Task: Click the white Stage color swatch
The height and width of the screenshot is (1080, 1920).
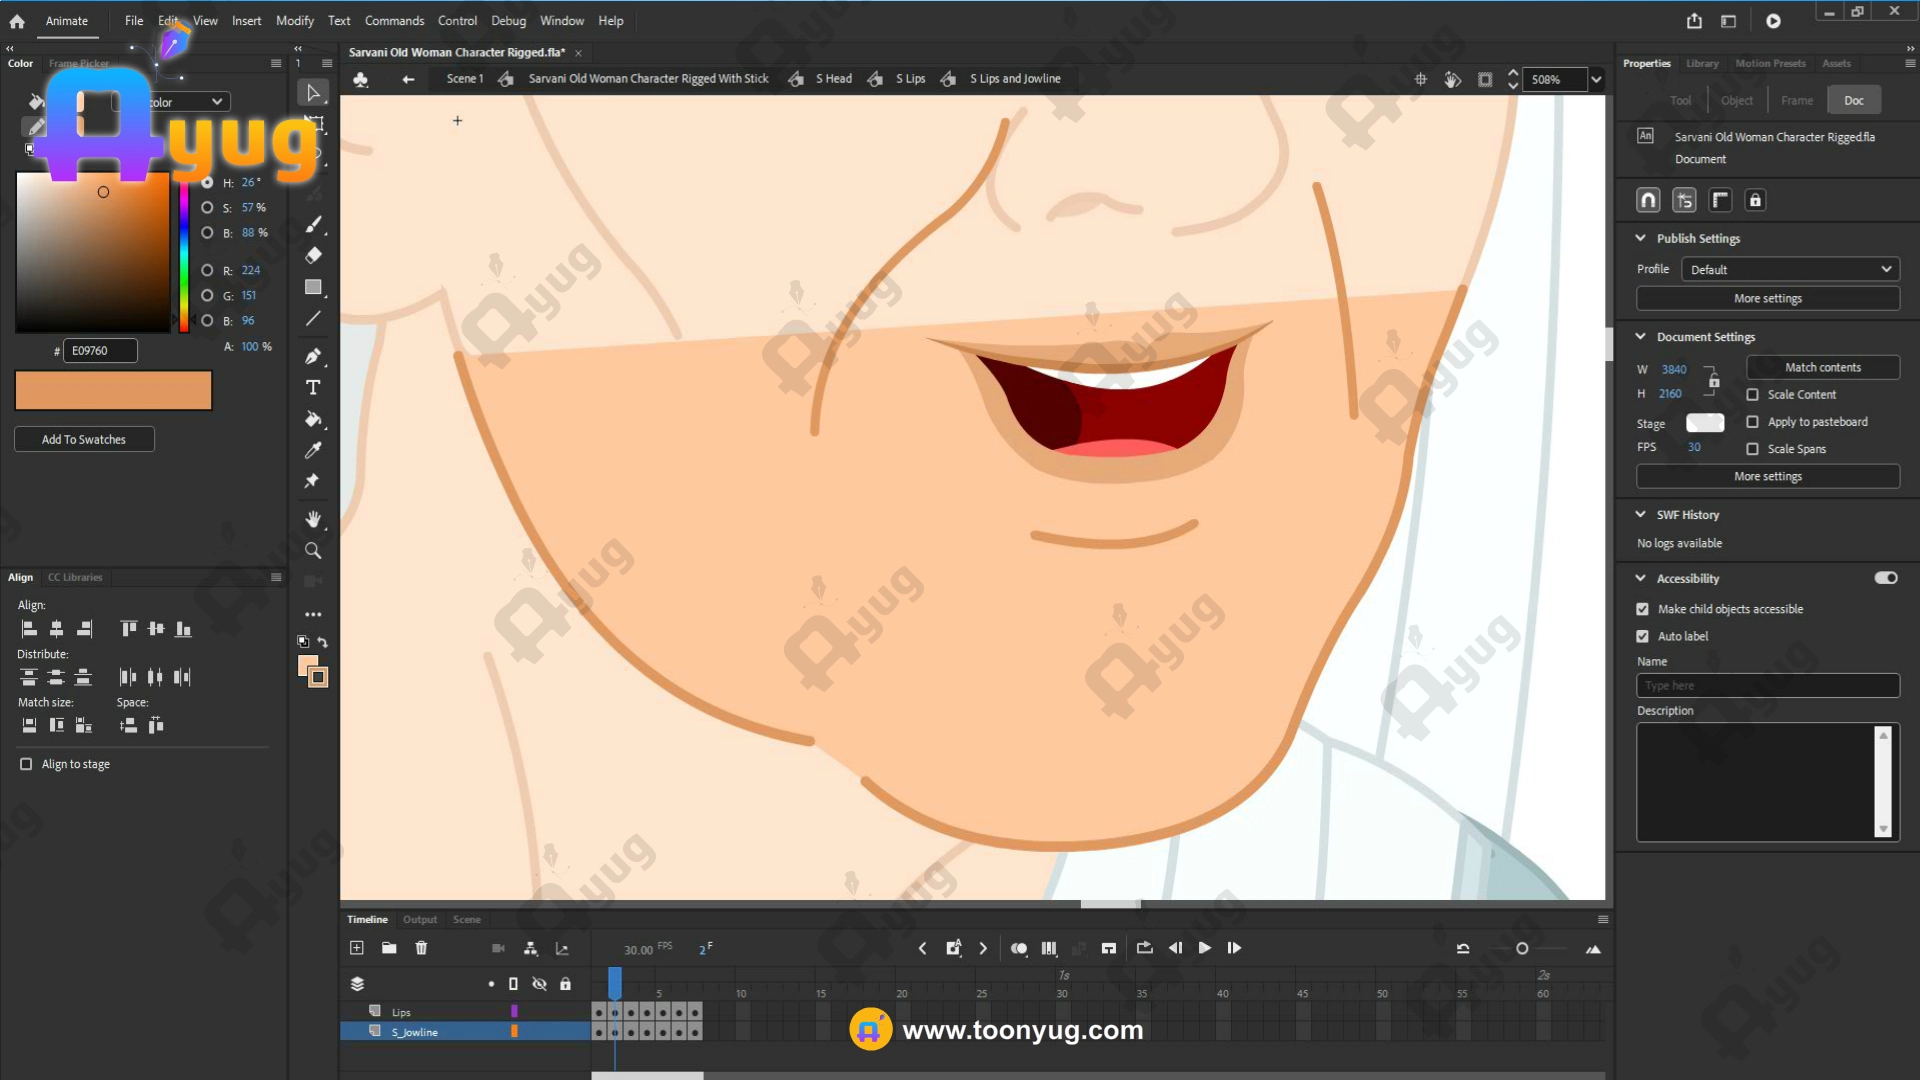Action: [x=1704, y=423]
